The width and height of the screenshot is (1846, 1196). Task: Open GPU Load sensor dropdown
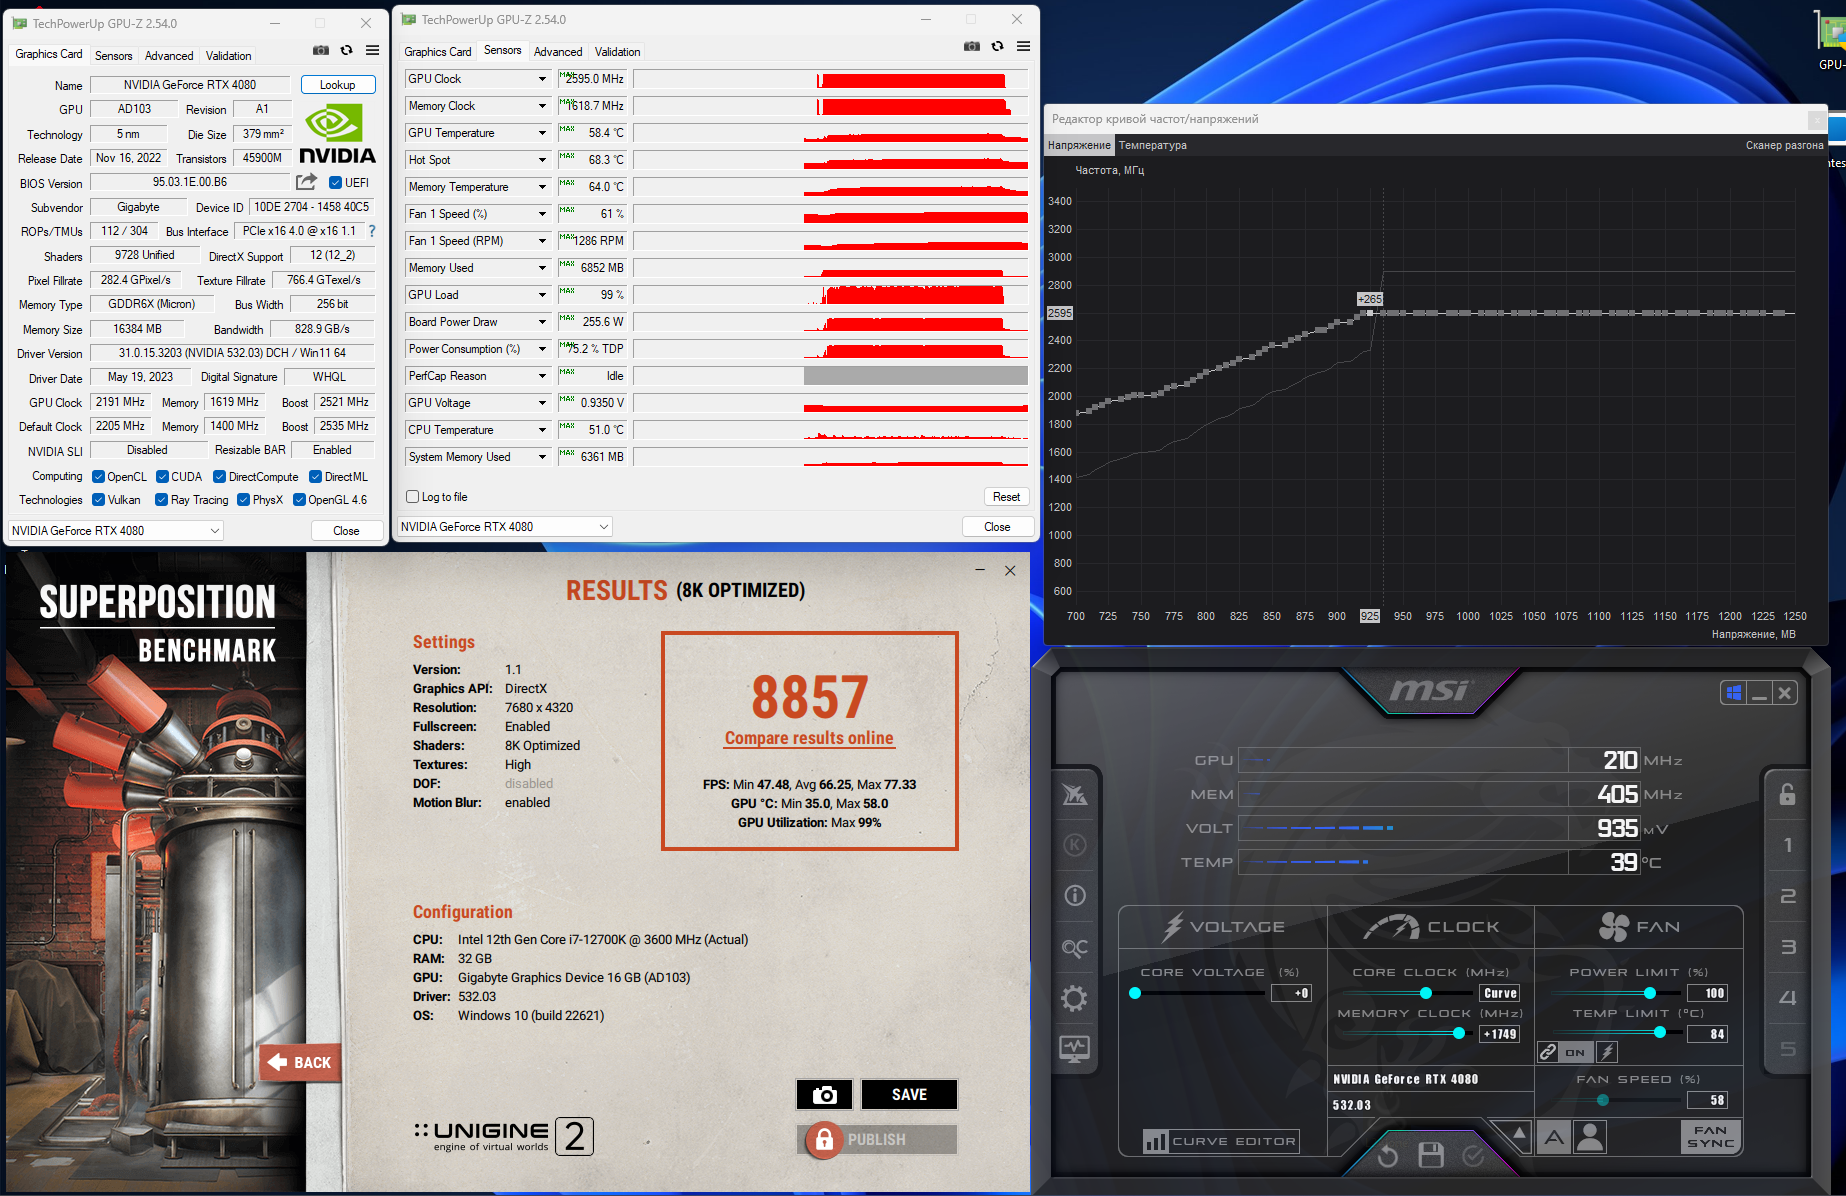point(542,295)
